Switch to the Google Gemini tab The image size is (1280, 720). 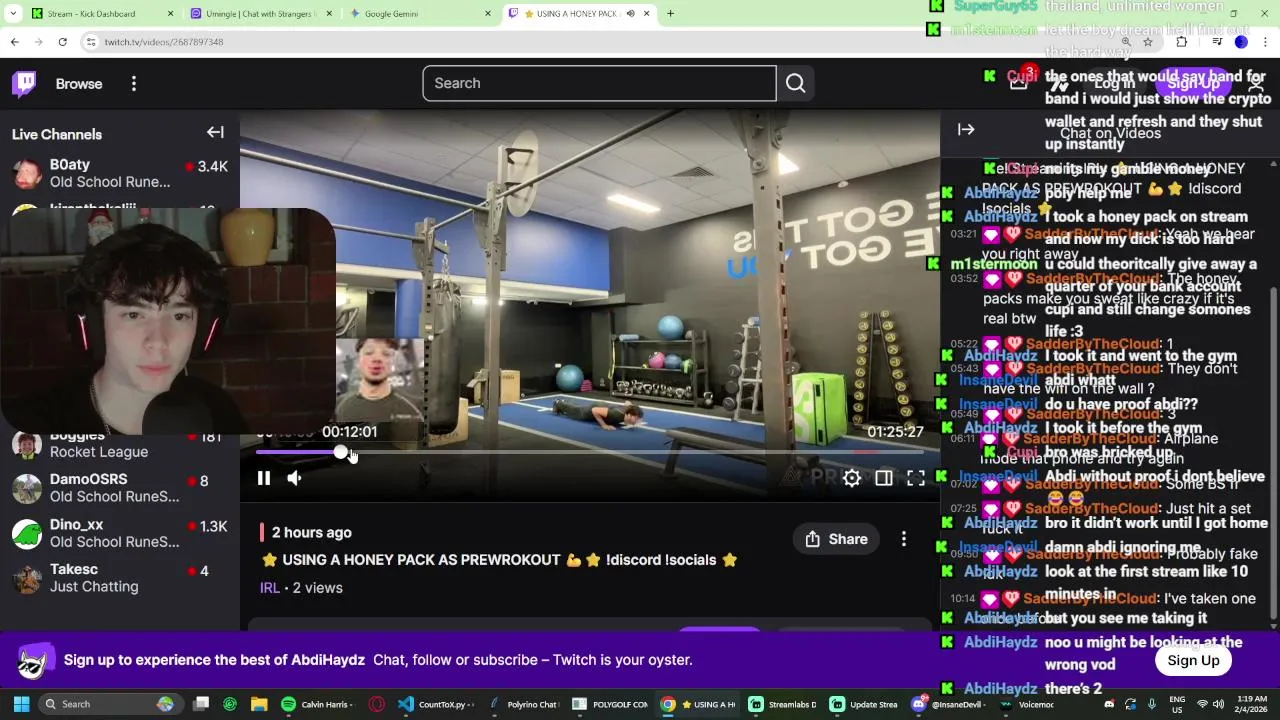(420, 14)
